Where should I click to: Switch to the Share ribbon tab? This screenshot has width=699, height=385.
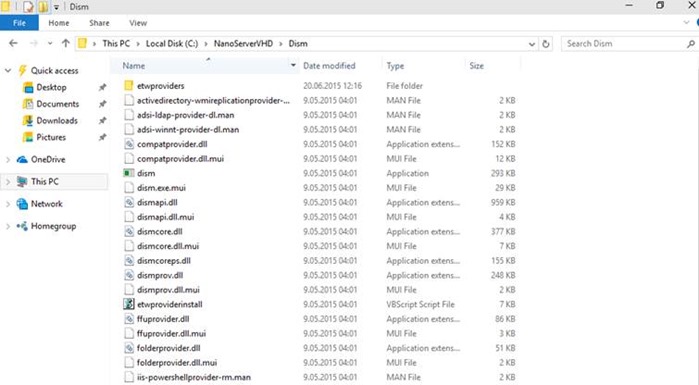coord(99,23)
